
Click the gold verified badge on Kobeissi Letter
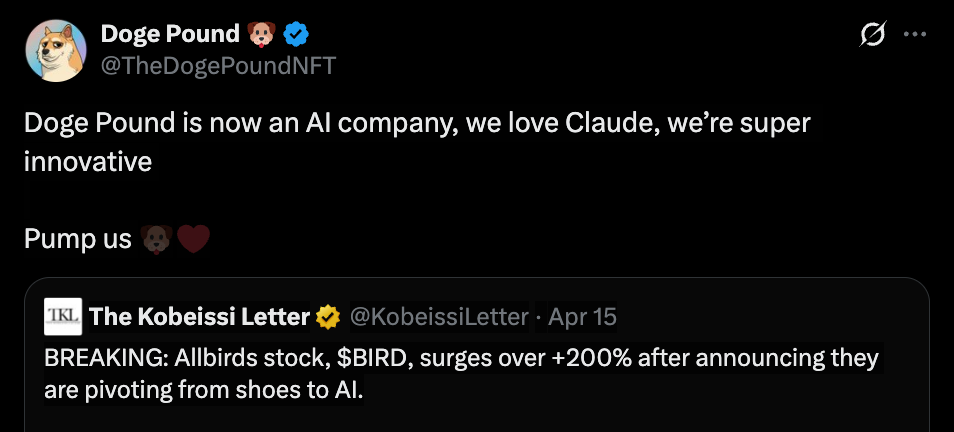pos(327,318)
